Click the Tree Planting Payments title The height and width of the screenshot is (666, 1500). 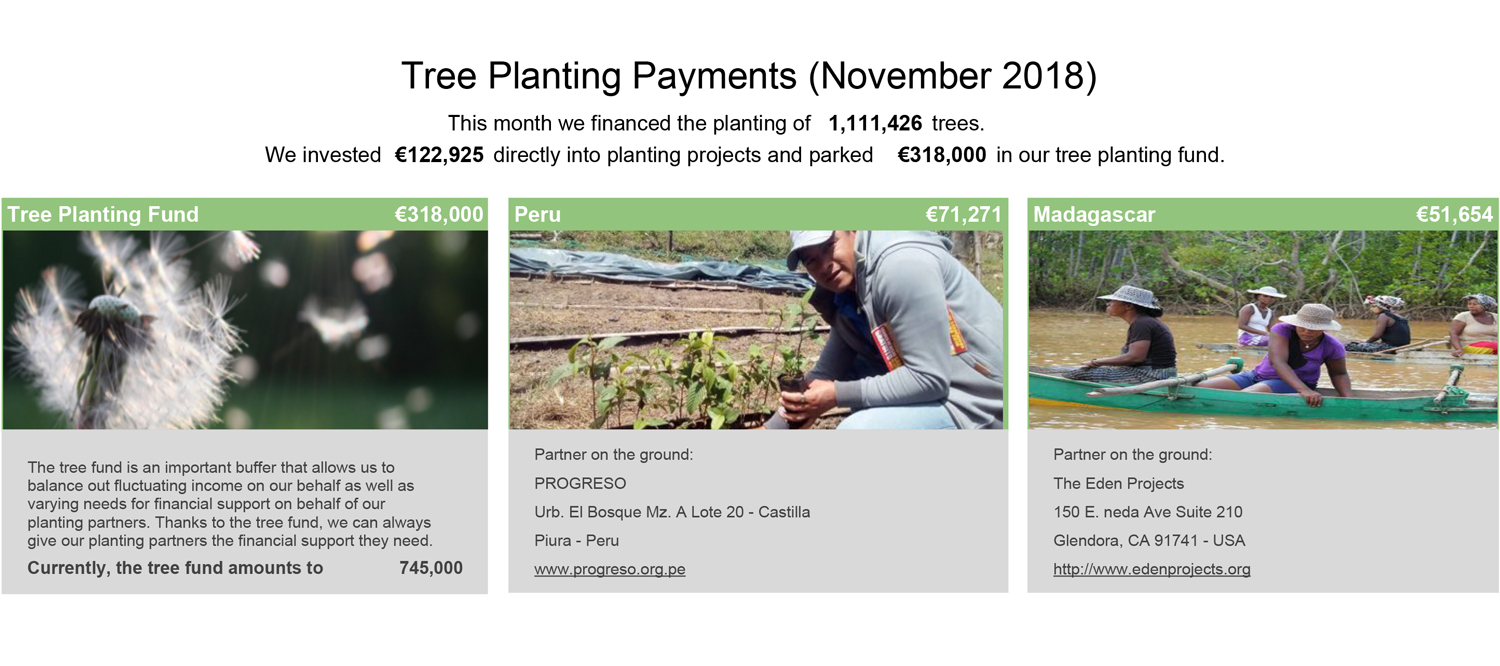(749, 76)
